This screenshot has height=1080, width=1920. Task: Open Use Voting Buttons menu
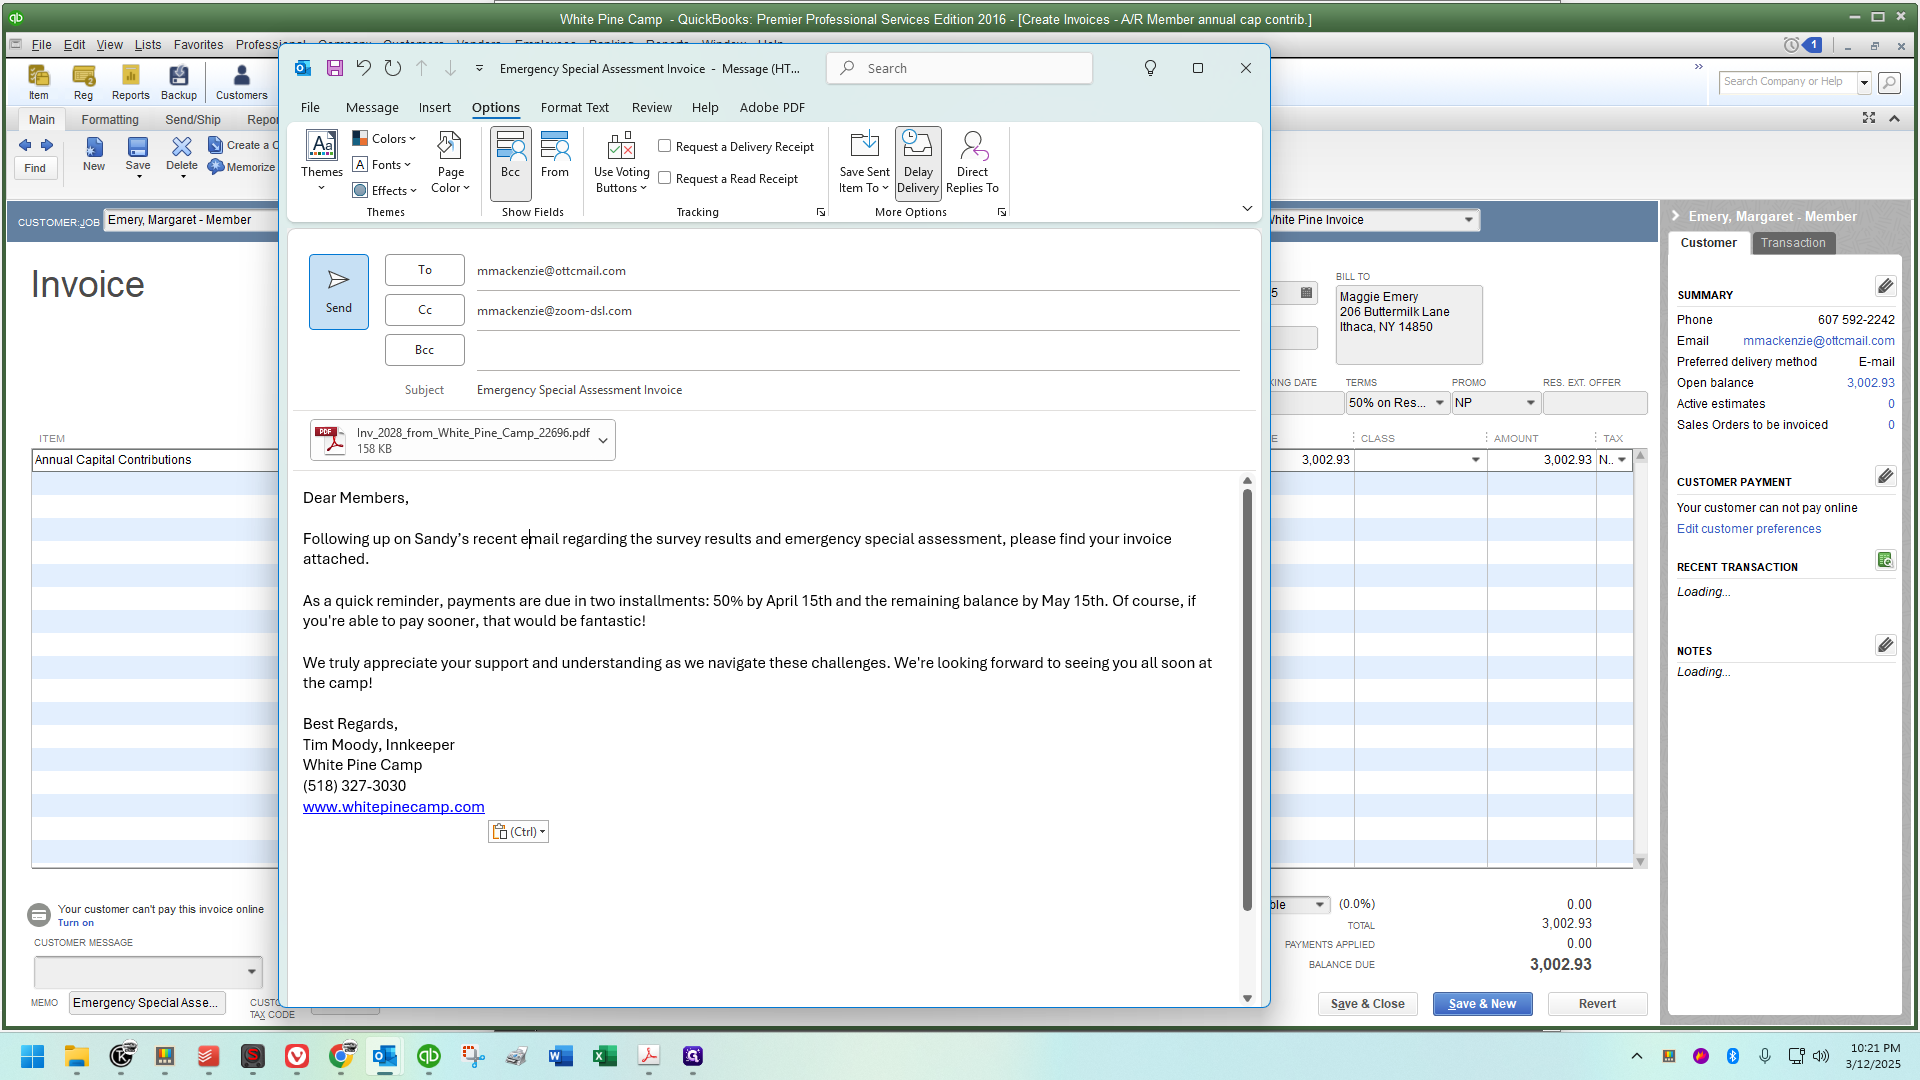(x=621, y=161)
